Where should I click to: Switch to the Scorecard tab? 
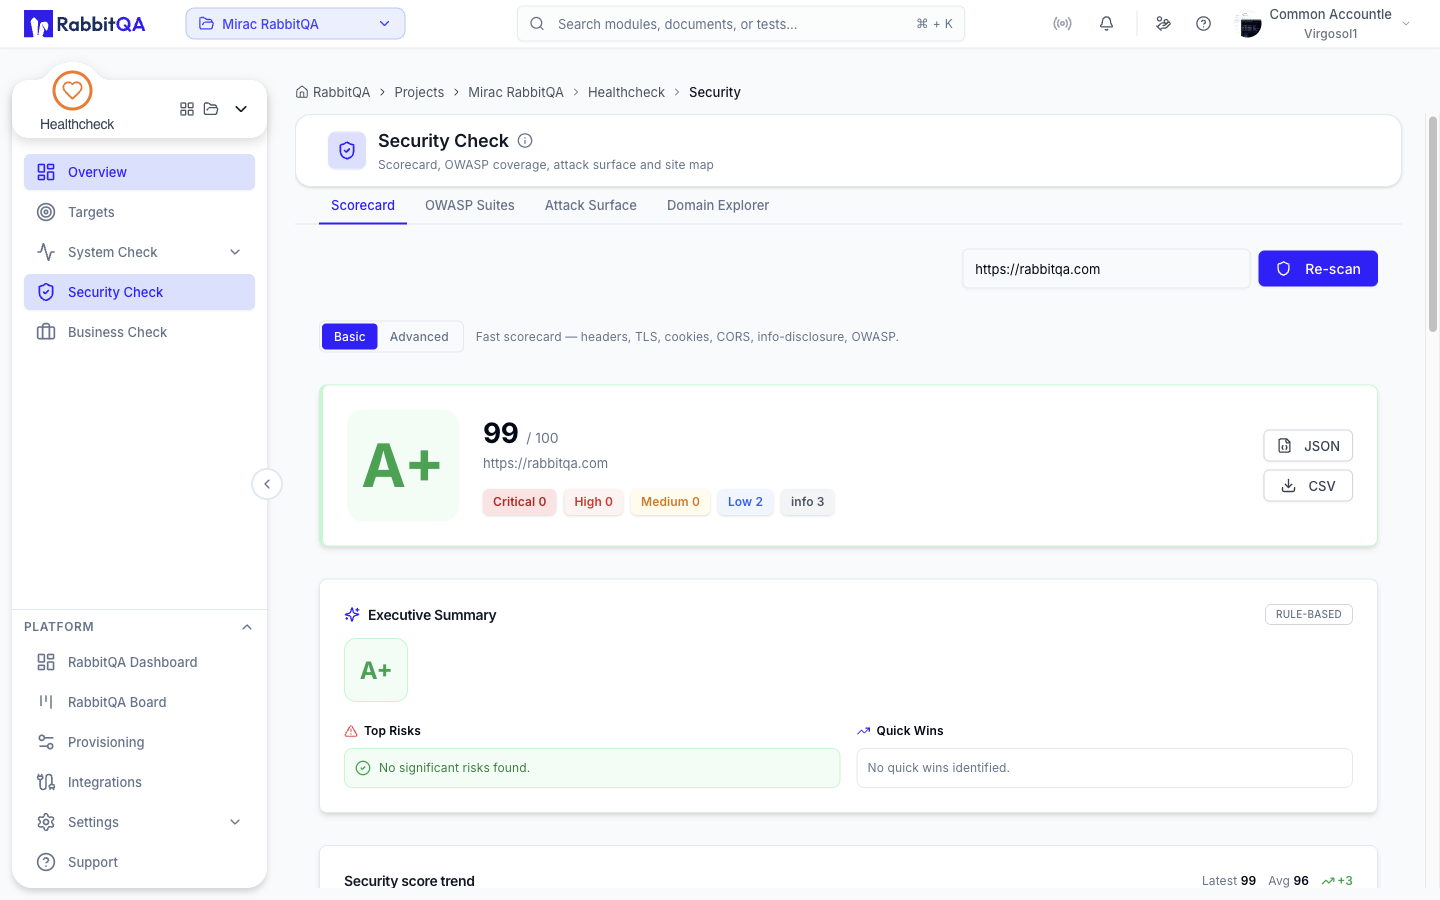coord(363,205)
